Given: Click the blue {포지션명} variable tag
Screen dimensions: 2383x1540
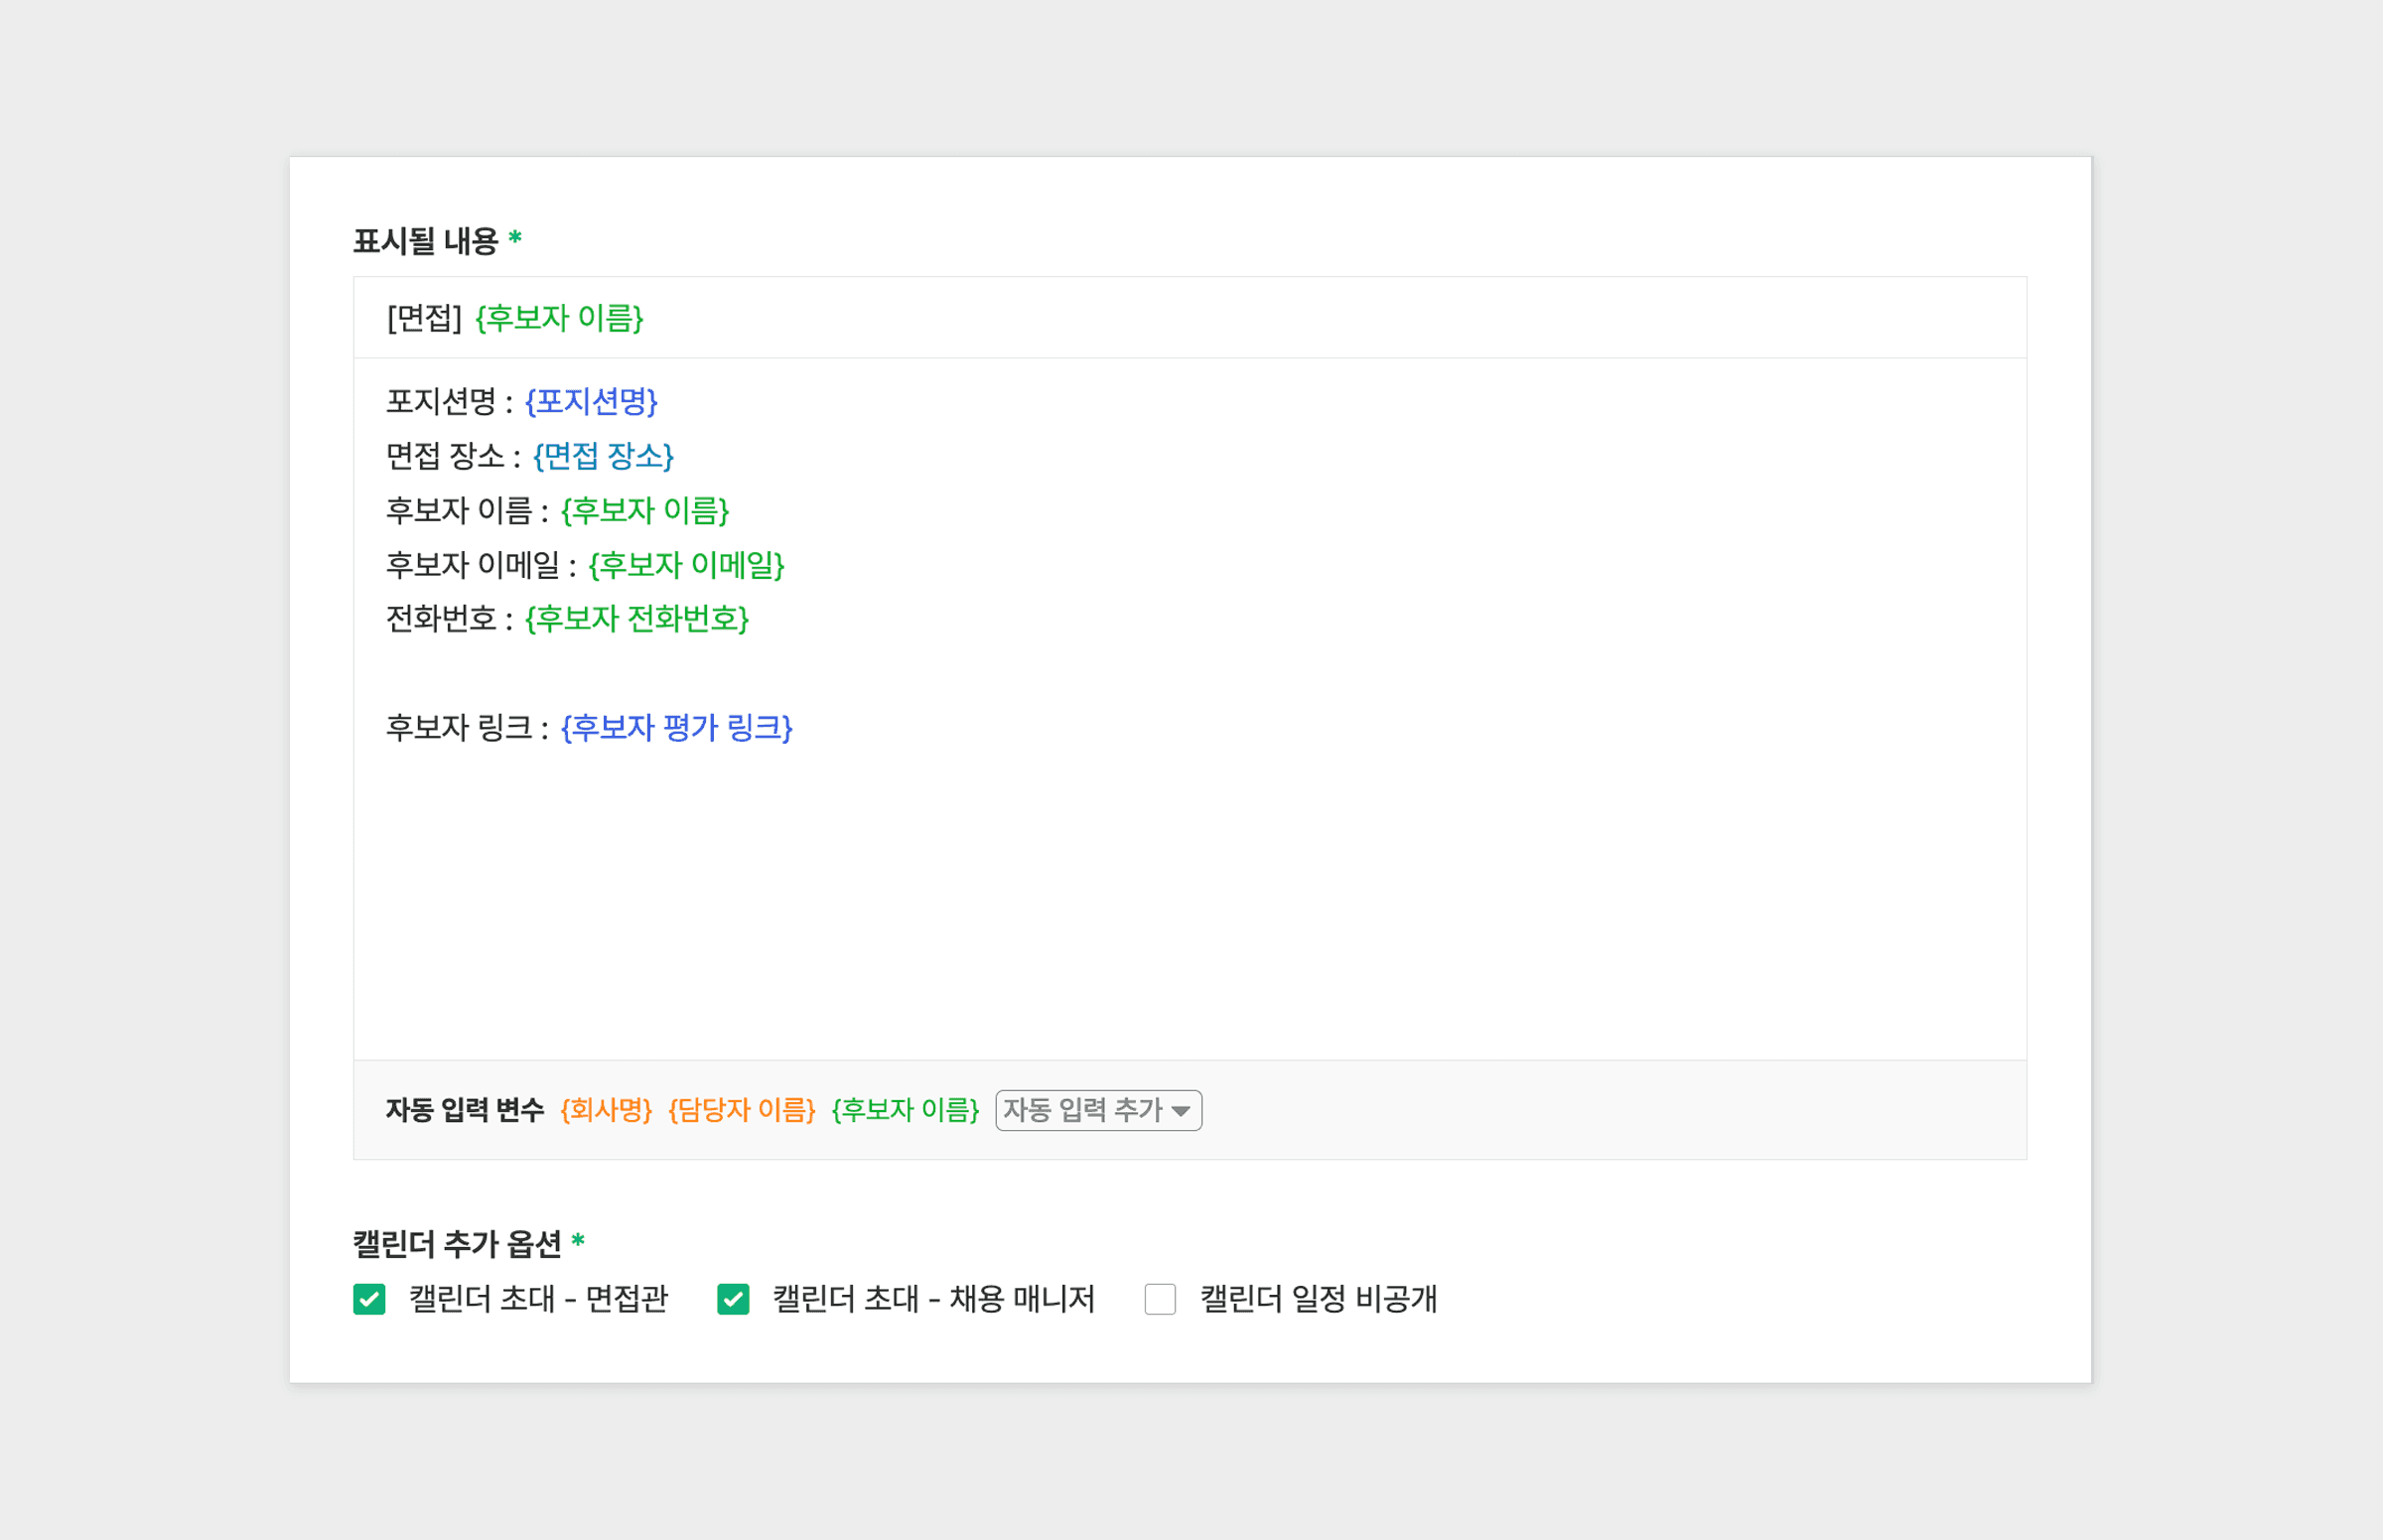Looking at the screenshot, I should coord(591,402).
